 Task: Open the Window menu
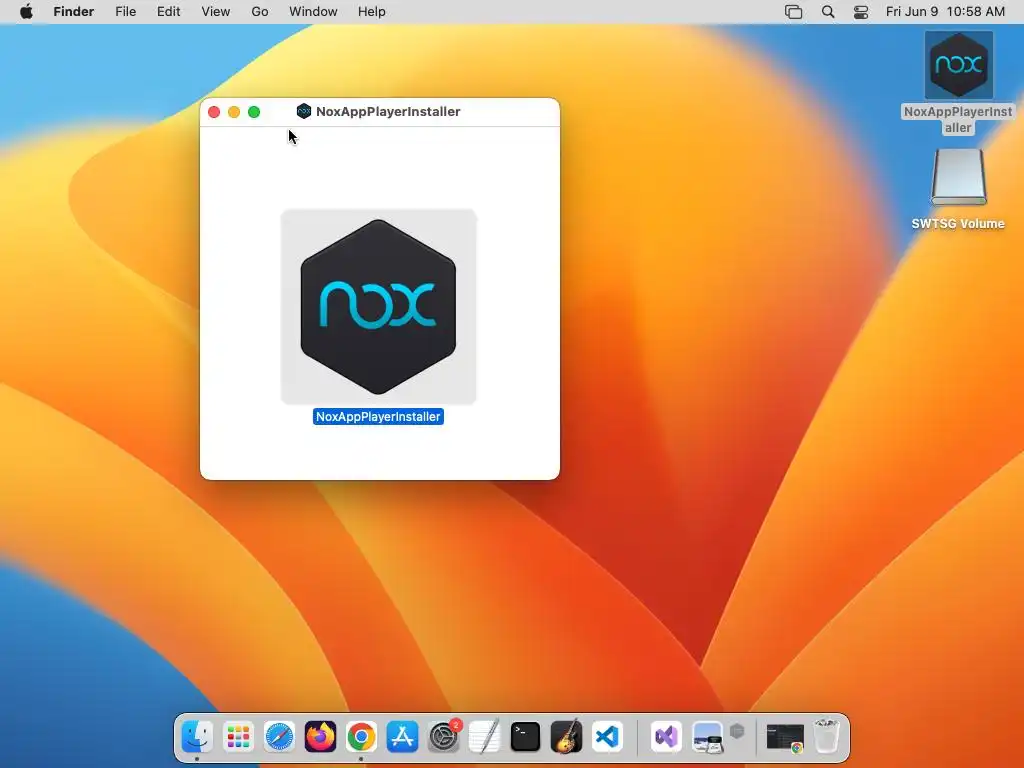tap(313, 12)
